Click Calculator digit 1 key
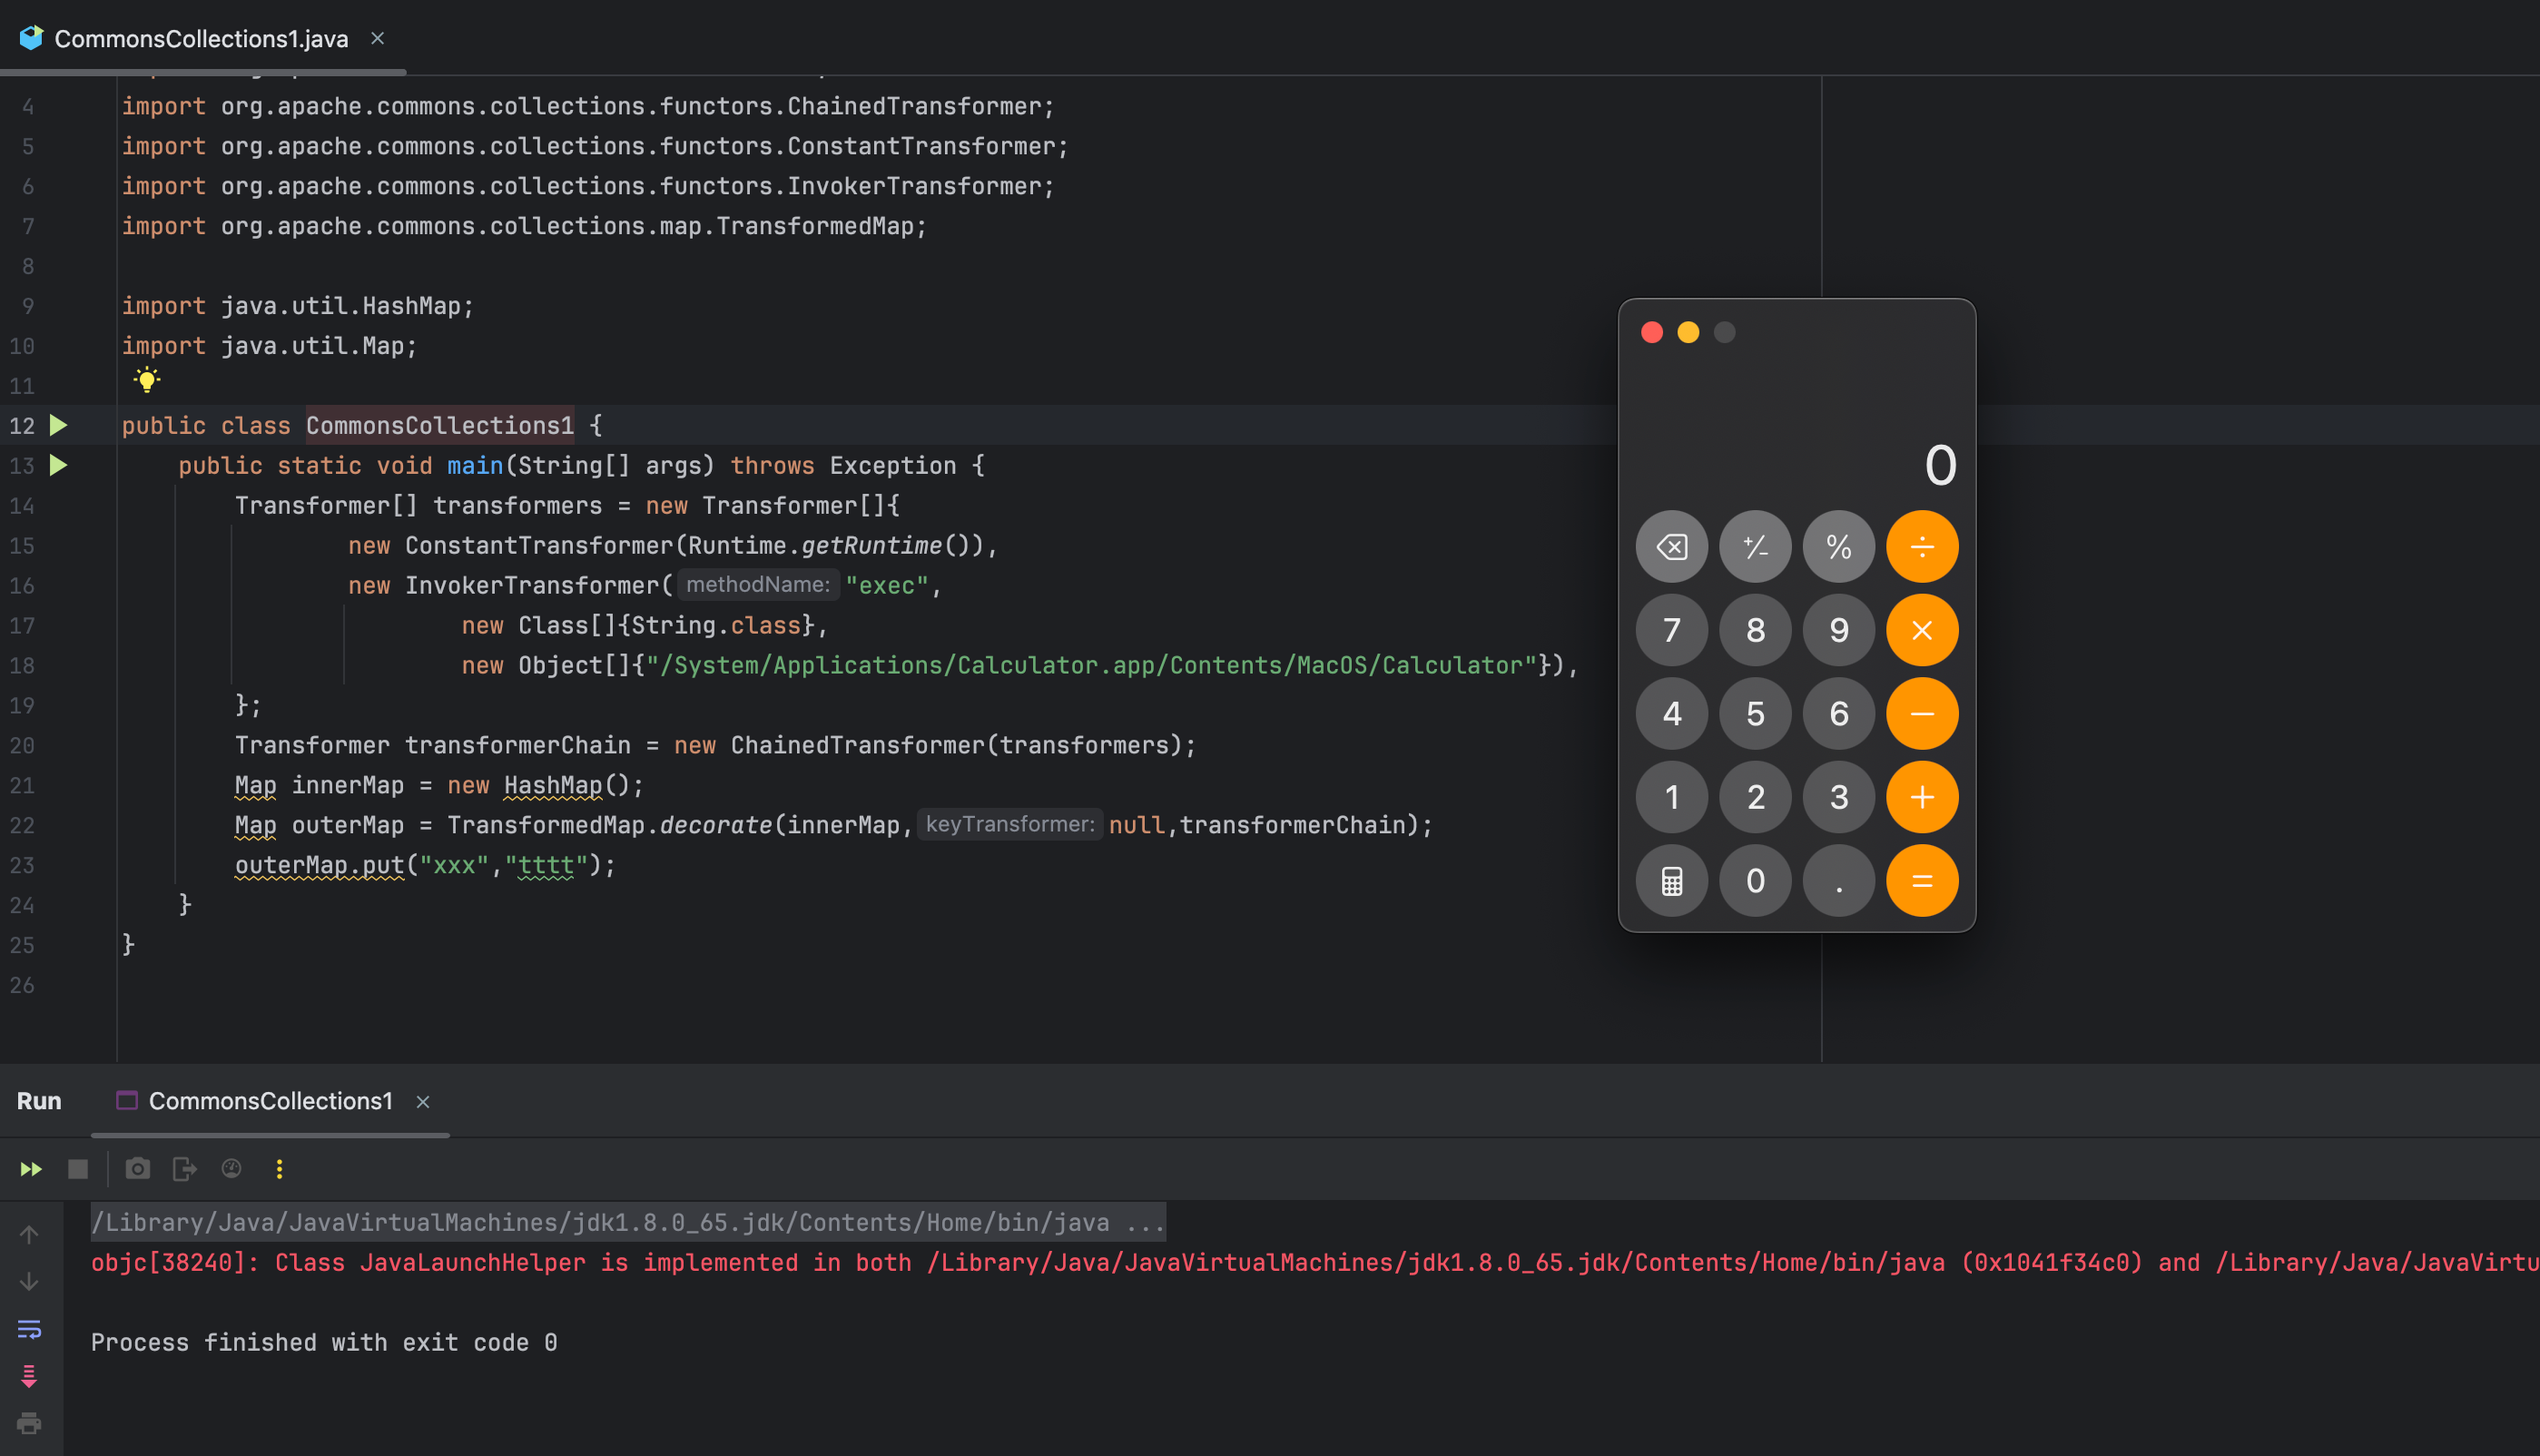Viewport: 2540px width, 1456px height. tap(1672, 797)
